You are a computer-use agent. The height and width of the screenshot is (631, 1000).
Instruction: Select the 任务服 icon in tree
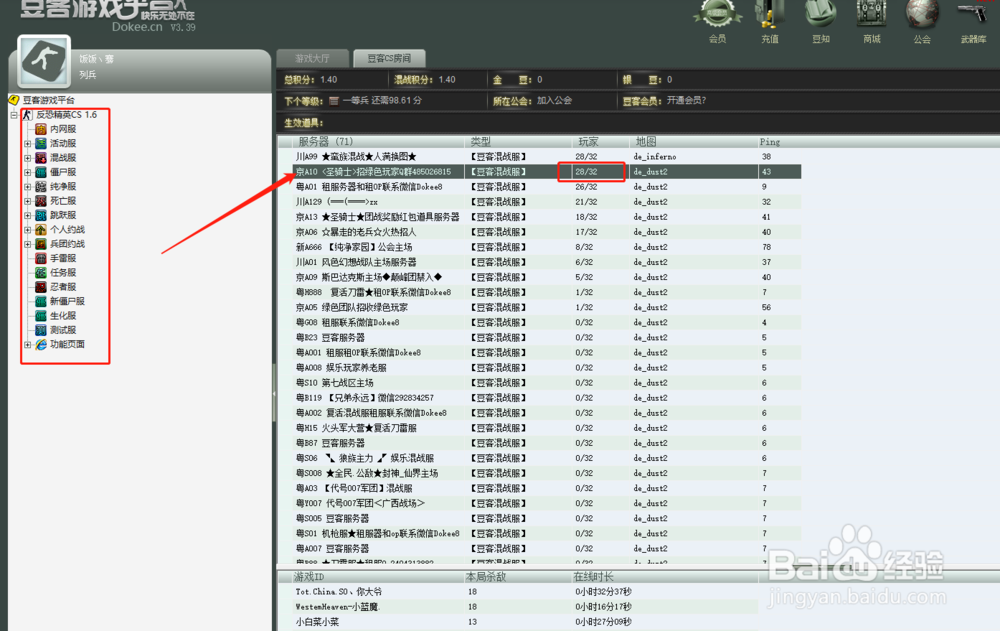[x=41, y=272]
